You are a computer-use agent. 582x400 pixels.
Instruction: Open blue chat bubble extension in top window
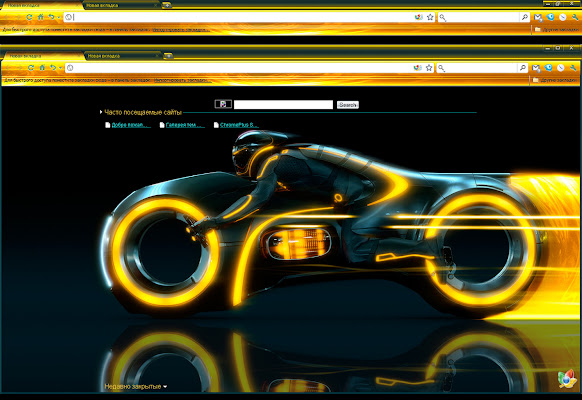coord(550,17)
